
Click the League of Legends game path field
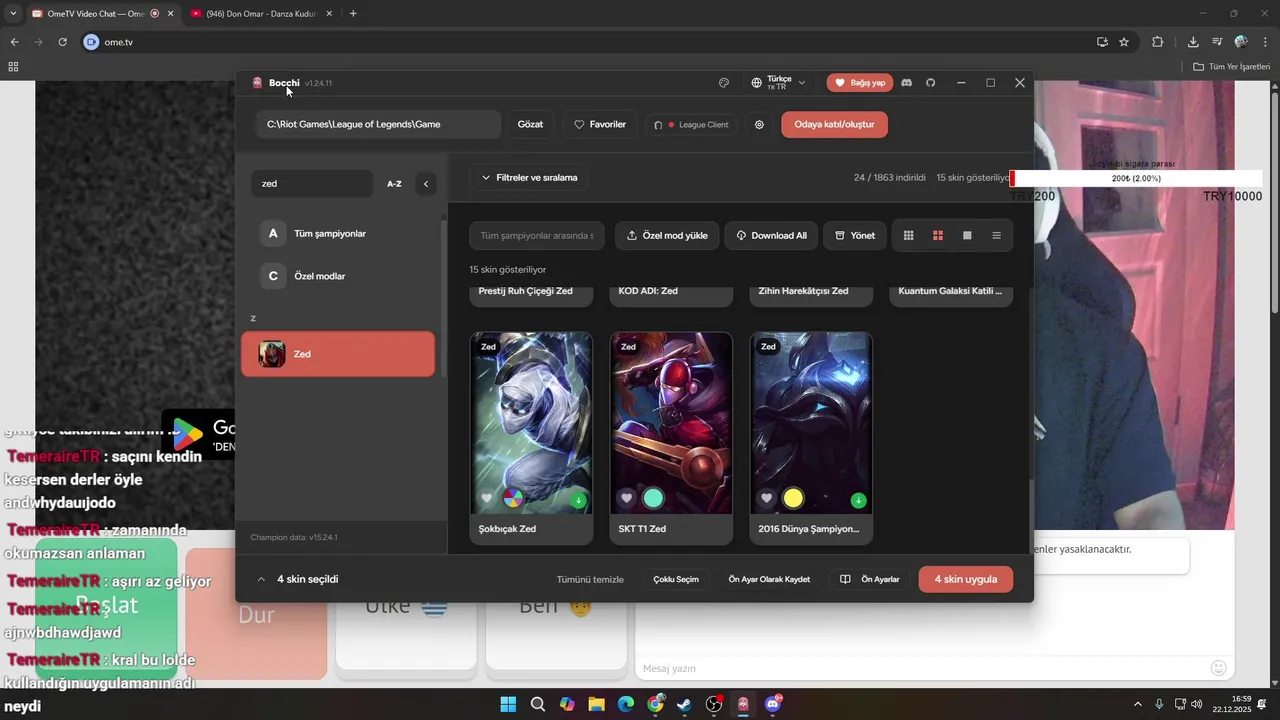378,125
